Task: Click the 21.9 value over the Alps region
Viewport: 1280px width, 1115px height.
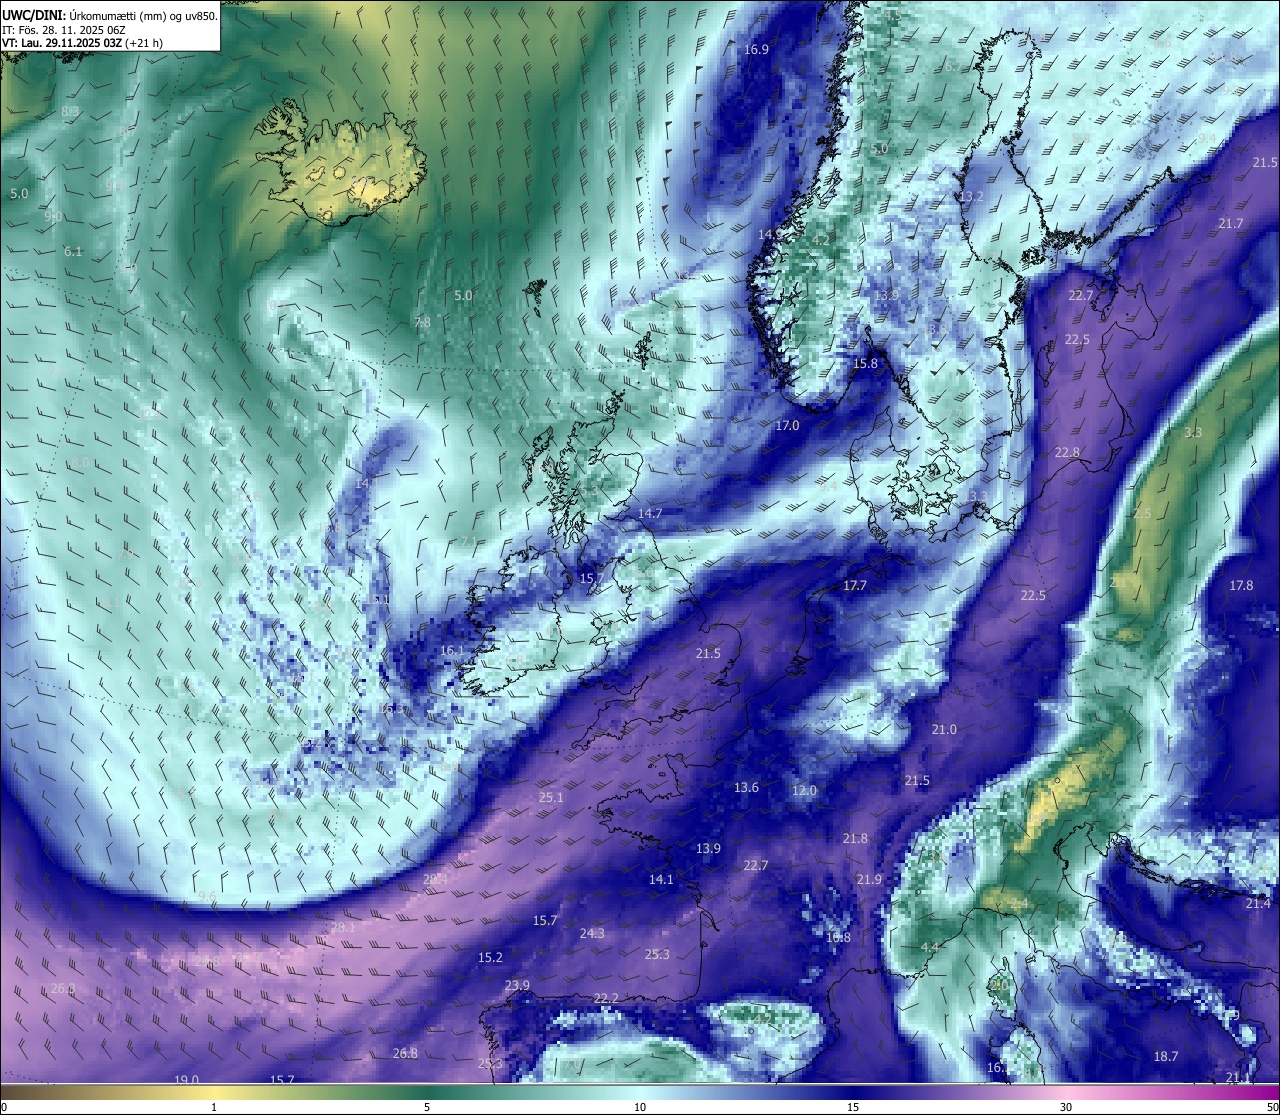Action: 869,880
